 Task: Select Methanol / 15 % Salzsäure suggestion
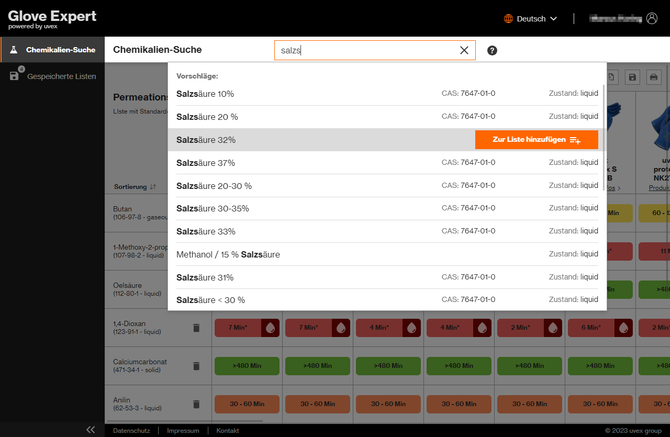coord(387,255)
